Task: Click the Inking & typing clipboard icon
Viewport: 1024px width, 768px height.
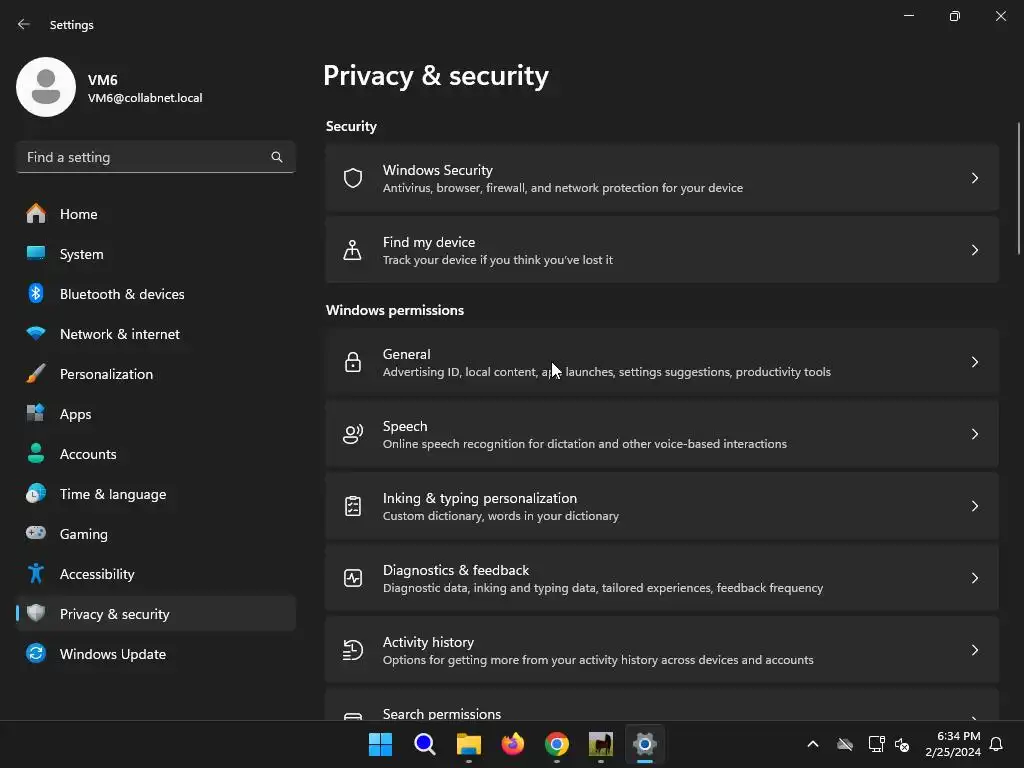Action: click(x=353, y=505)
